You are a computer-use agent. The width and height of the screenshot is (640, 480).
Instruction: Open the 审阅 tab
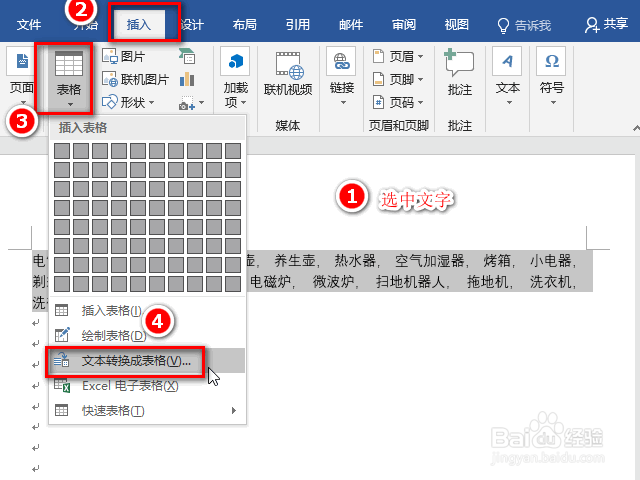(404, 25)
